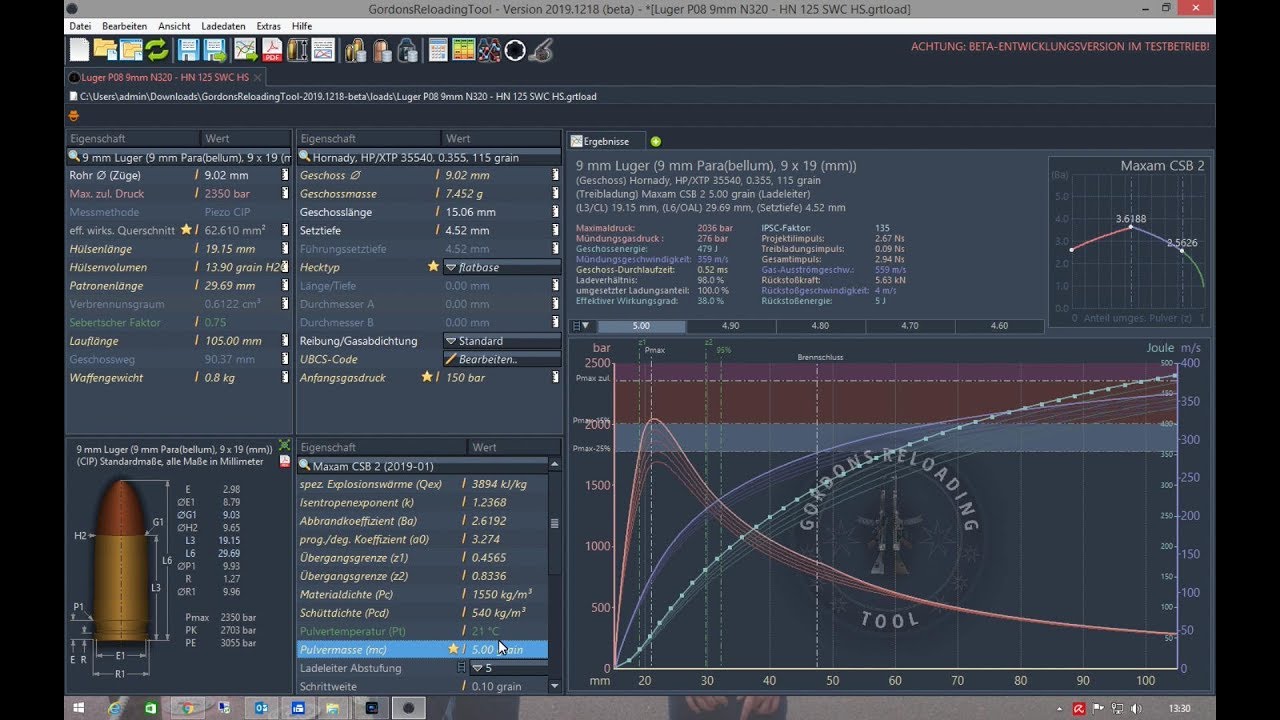This screenshot has height=720, width=1280.
Task: Click the powder list scroll-down arrow
Action: 555,685
